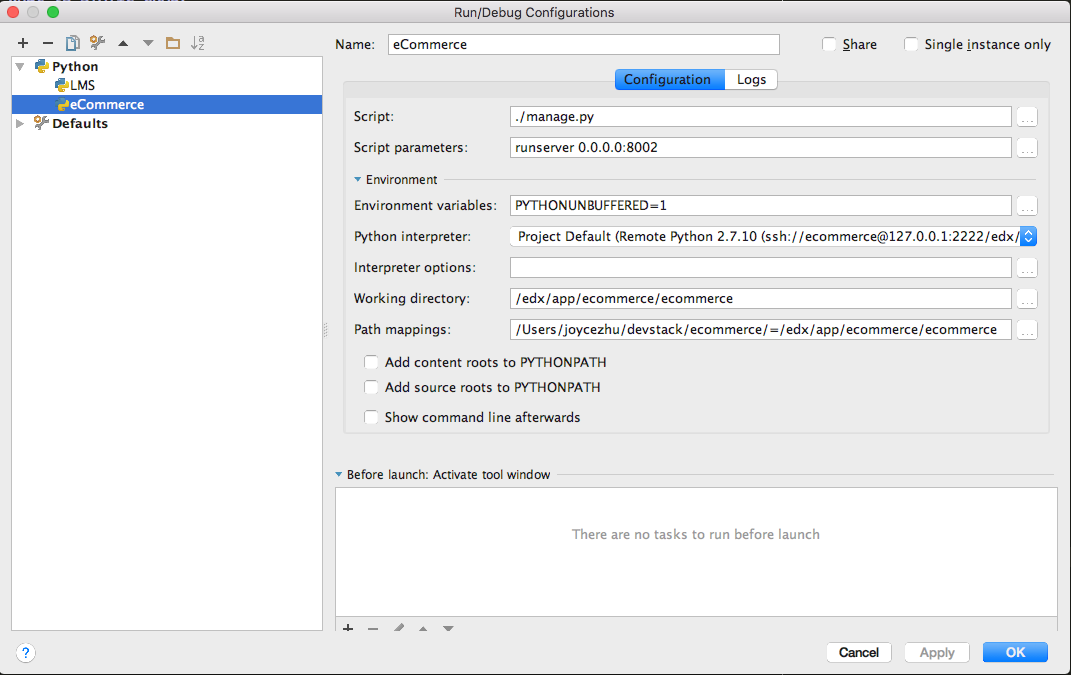Check Single instance only
Image resolution: width=1071 pixels, height=675 pixels.
[x=911, y=44]
